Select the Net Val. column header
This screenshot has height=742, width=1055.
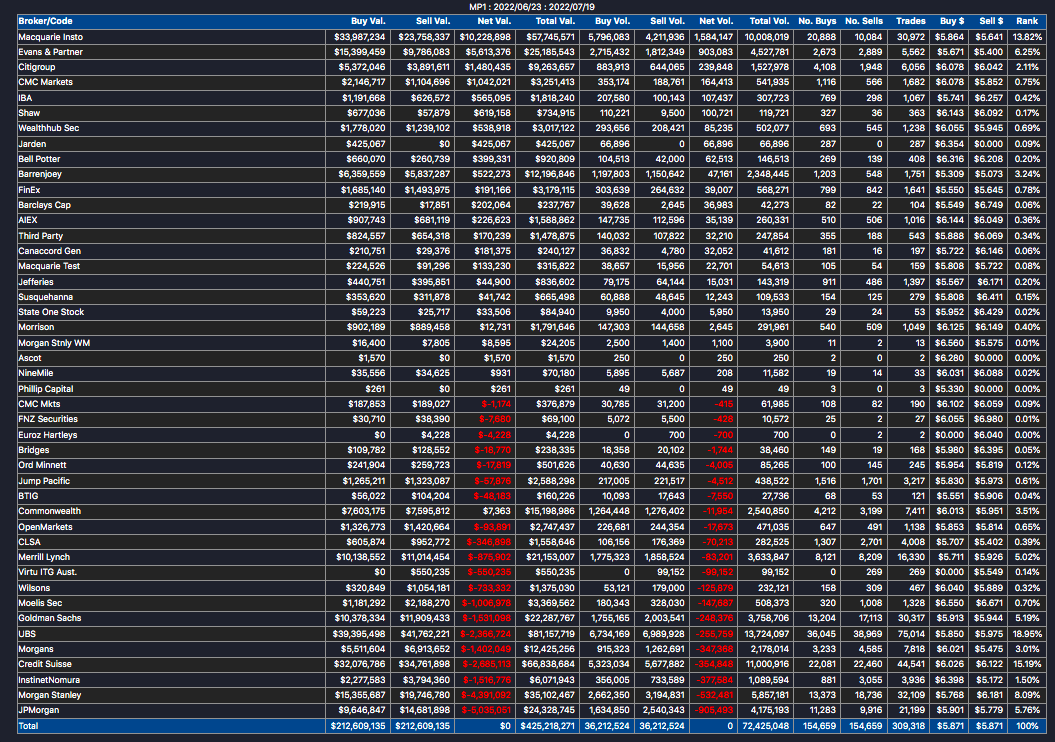pos(494,21)
